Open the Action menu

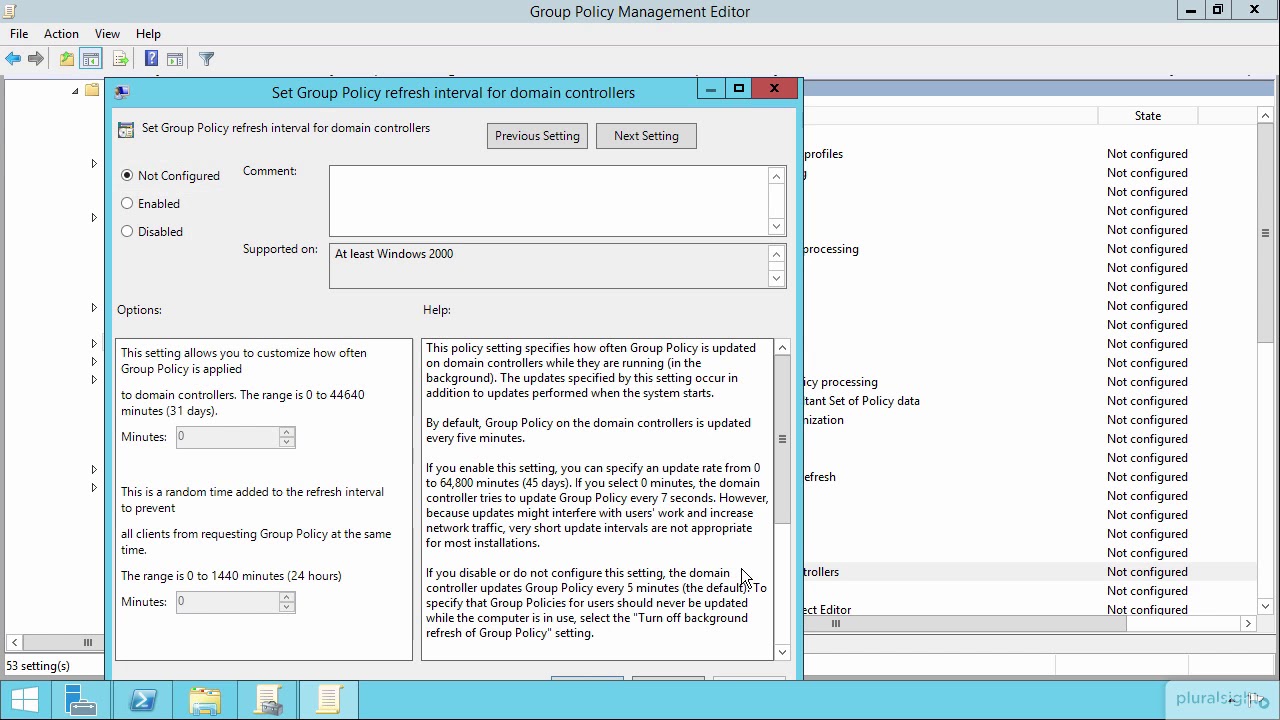click(61, 33)
